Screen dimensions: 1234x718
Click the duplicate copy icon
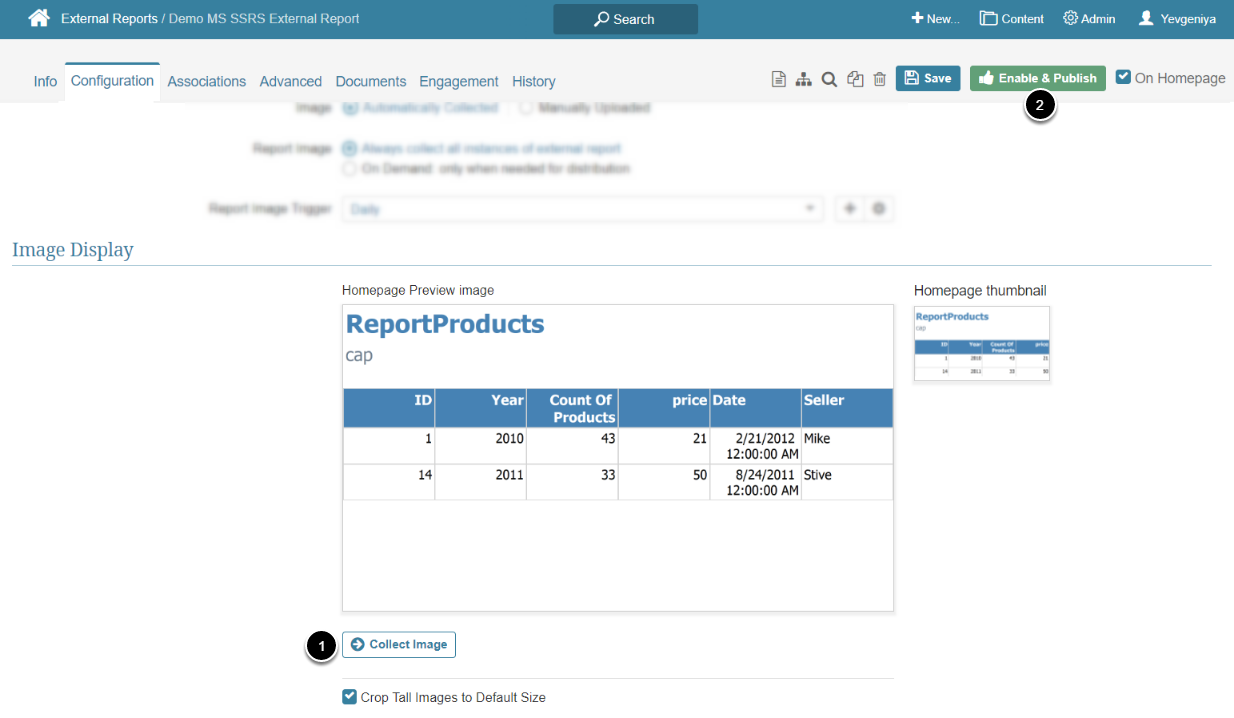point(855,79)
